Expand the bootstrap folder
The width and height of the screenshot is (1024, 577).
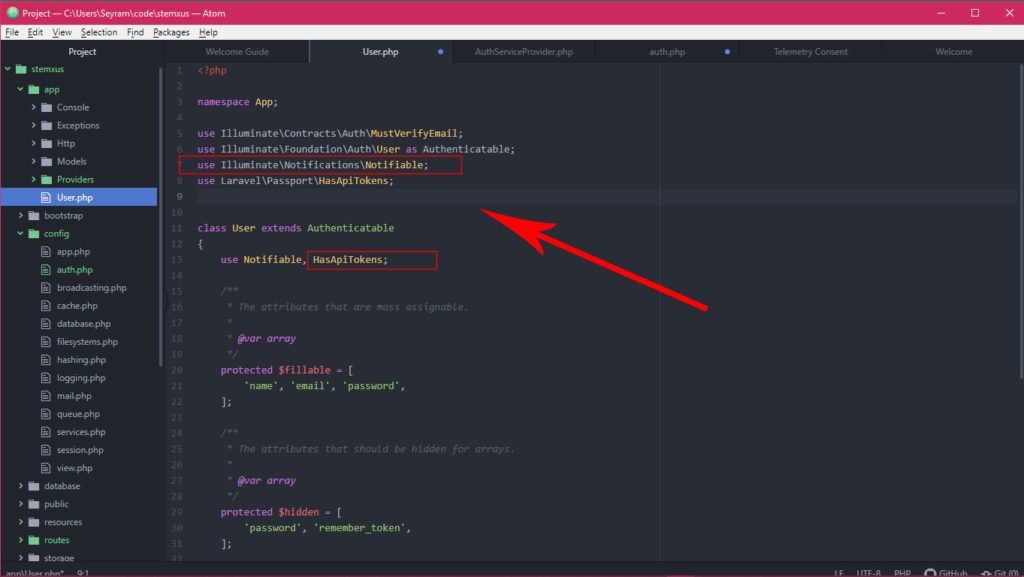point(21,216)
